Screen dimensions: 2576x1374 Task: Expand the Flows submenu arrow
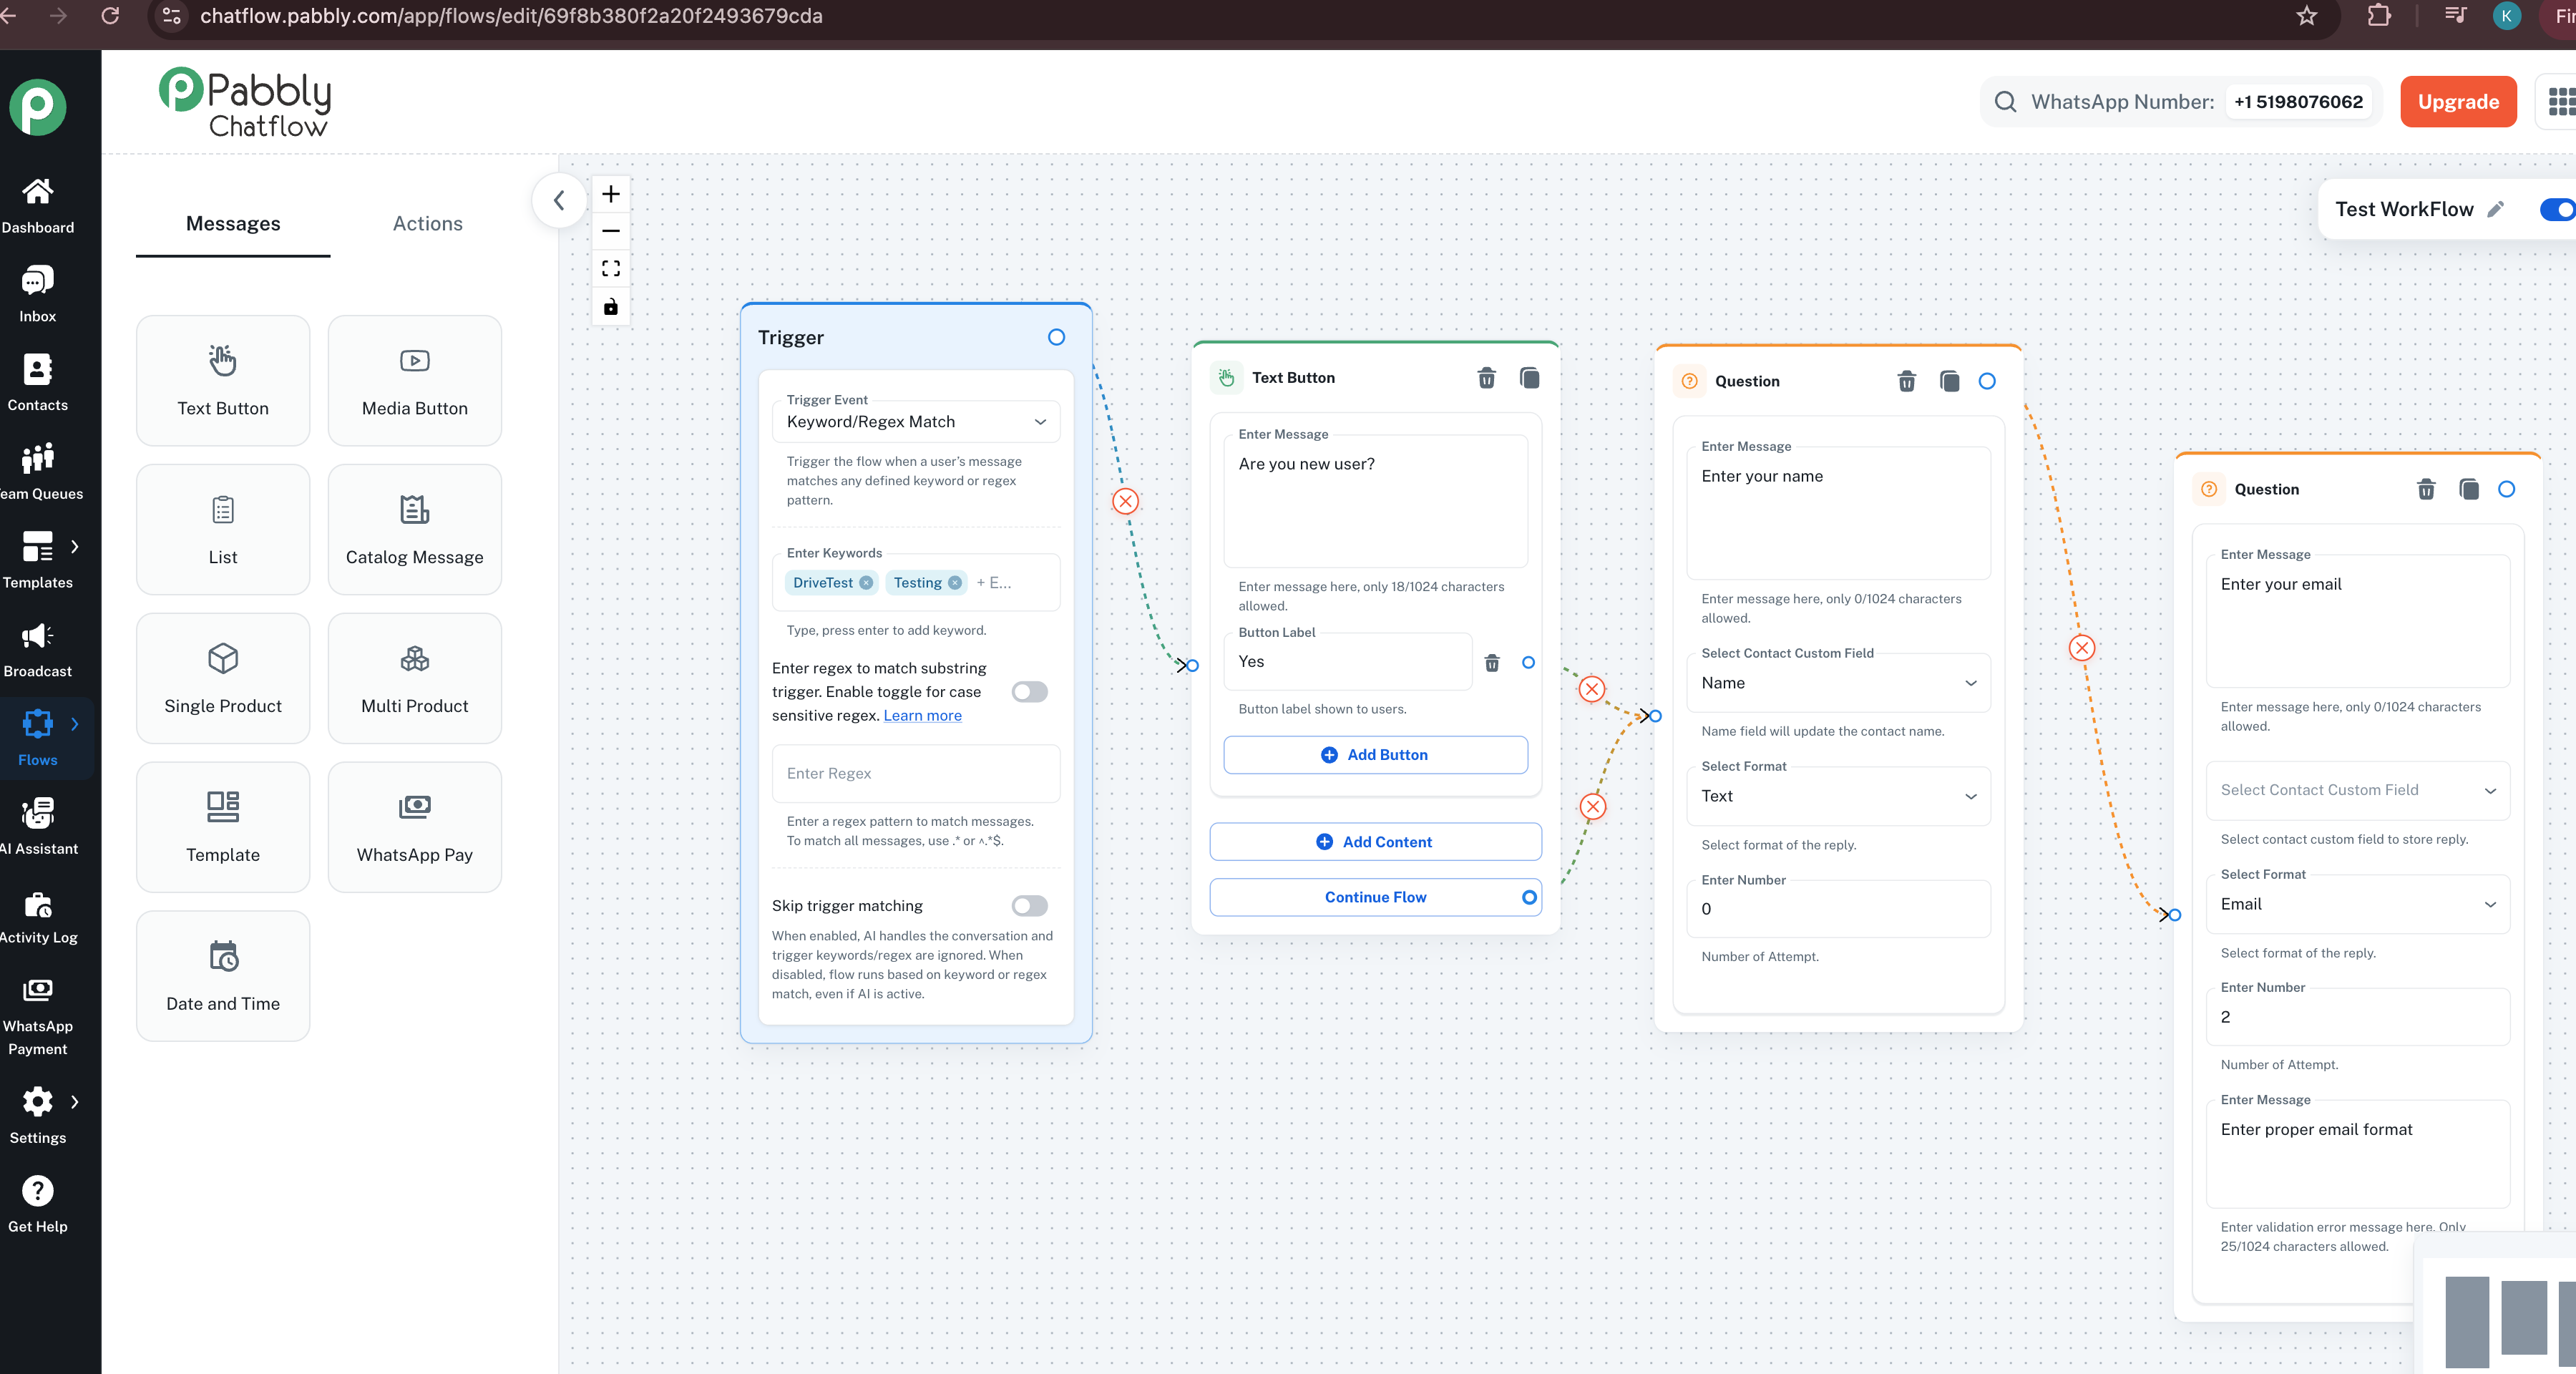(x=74, y=724)
